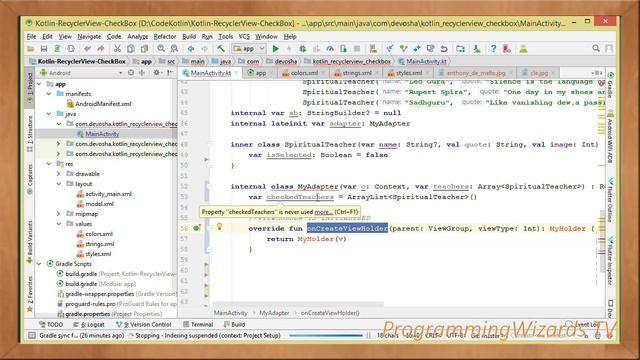Open the Build Variants side panel

pyautogui.click(x=30, y=242)
